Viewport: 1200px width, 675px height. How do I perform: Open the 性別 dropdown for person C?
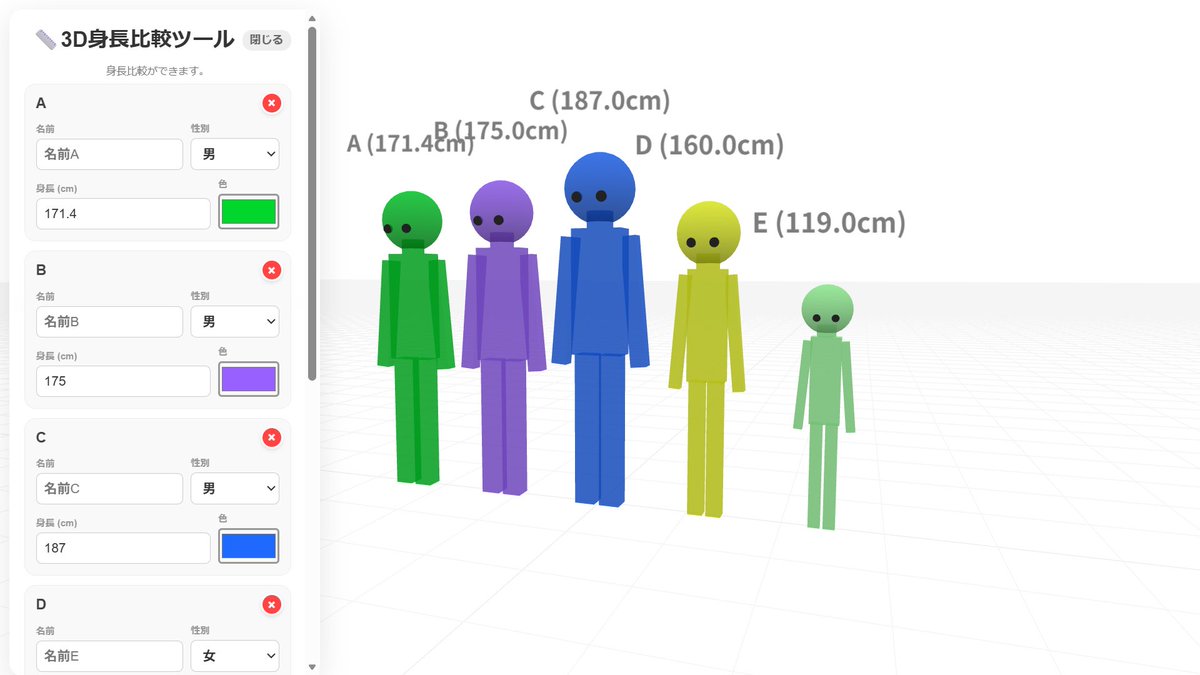[235, 488]
